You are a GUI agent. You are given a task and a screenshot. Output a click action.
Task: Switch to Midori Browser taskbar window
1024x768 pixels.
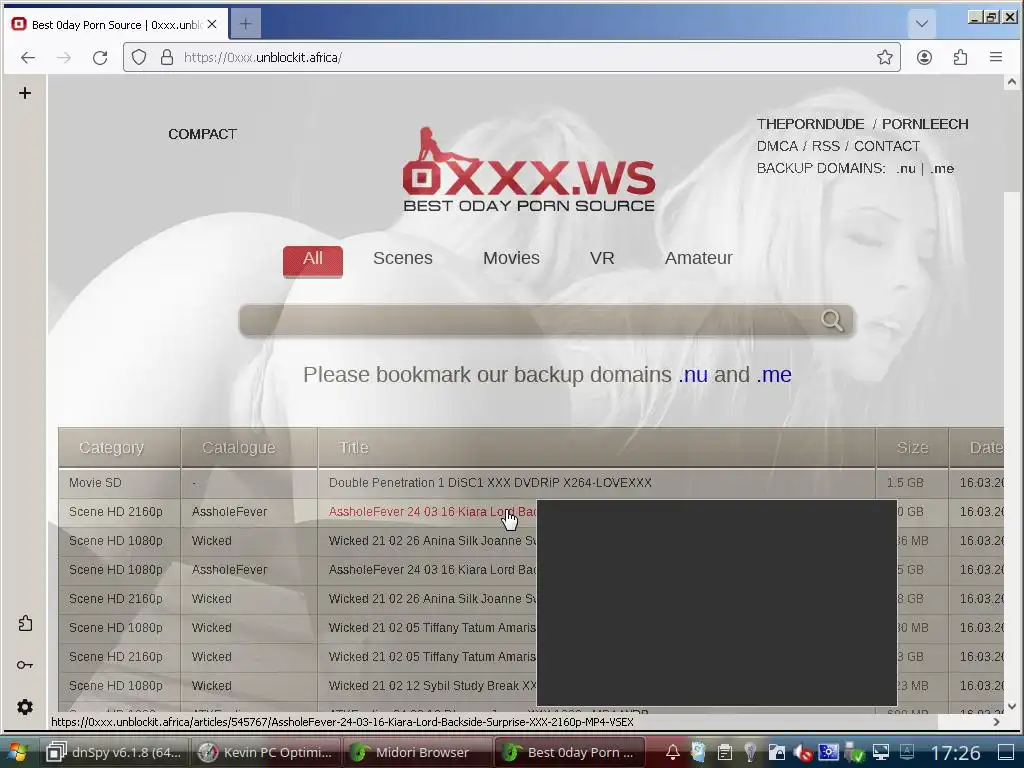(417, 752)
